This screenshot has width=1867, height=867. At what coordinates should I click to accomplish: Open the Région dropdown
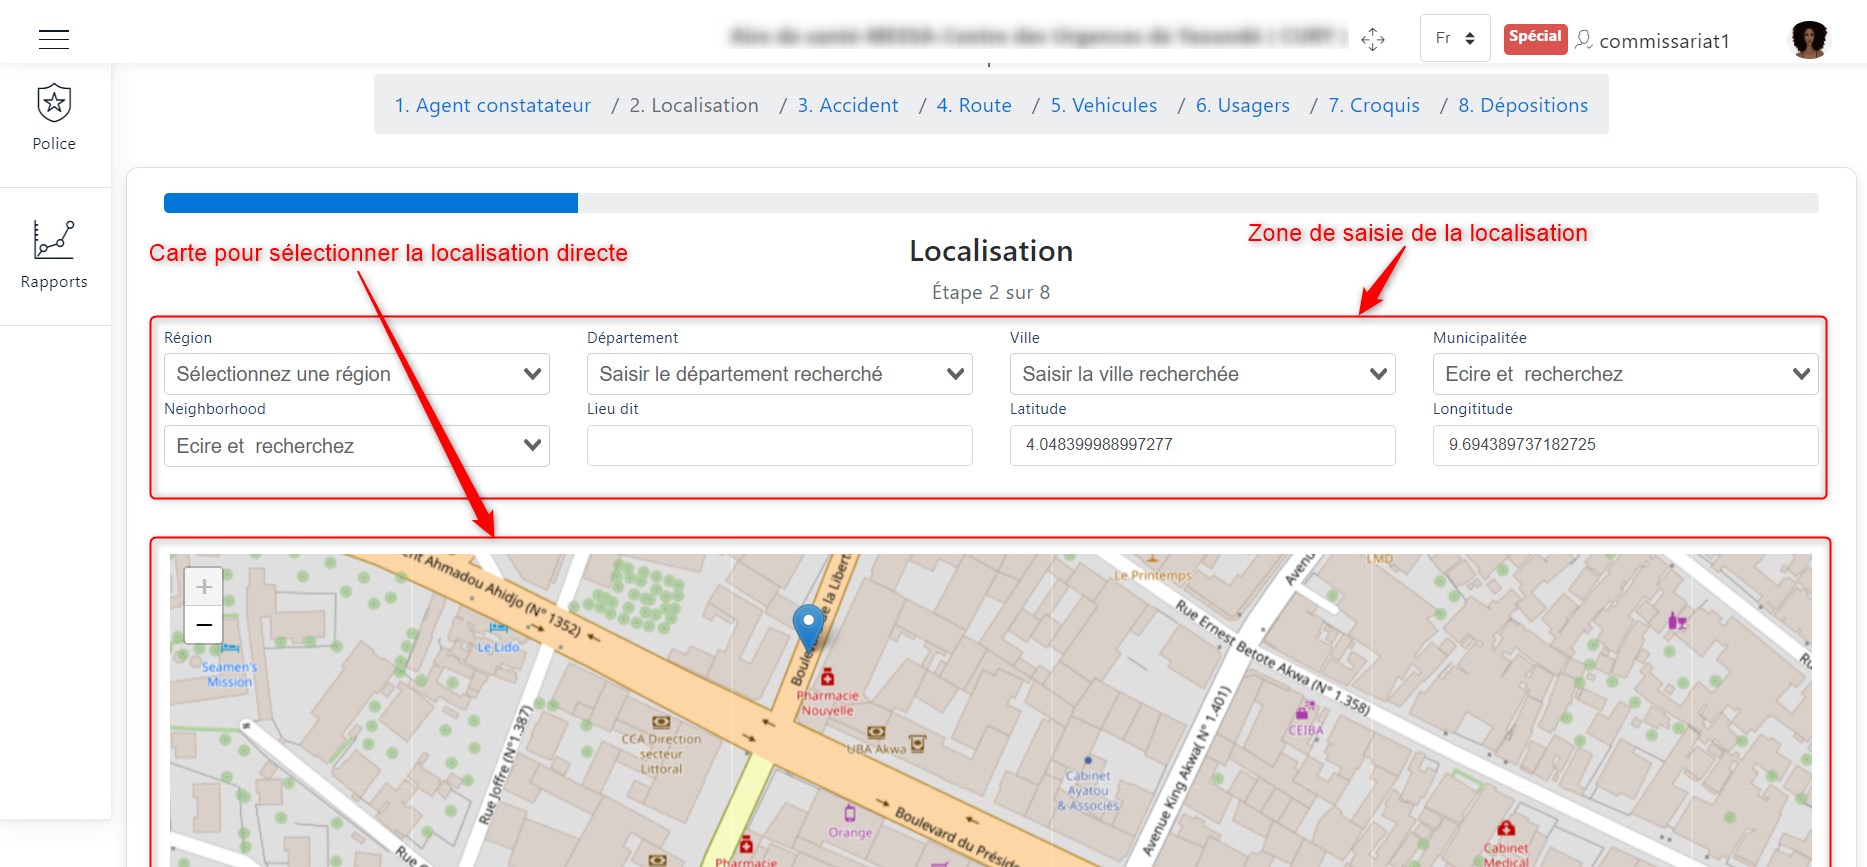357,374
